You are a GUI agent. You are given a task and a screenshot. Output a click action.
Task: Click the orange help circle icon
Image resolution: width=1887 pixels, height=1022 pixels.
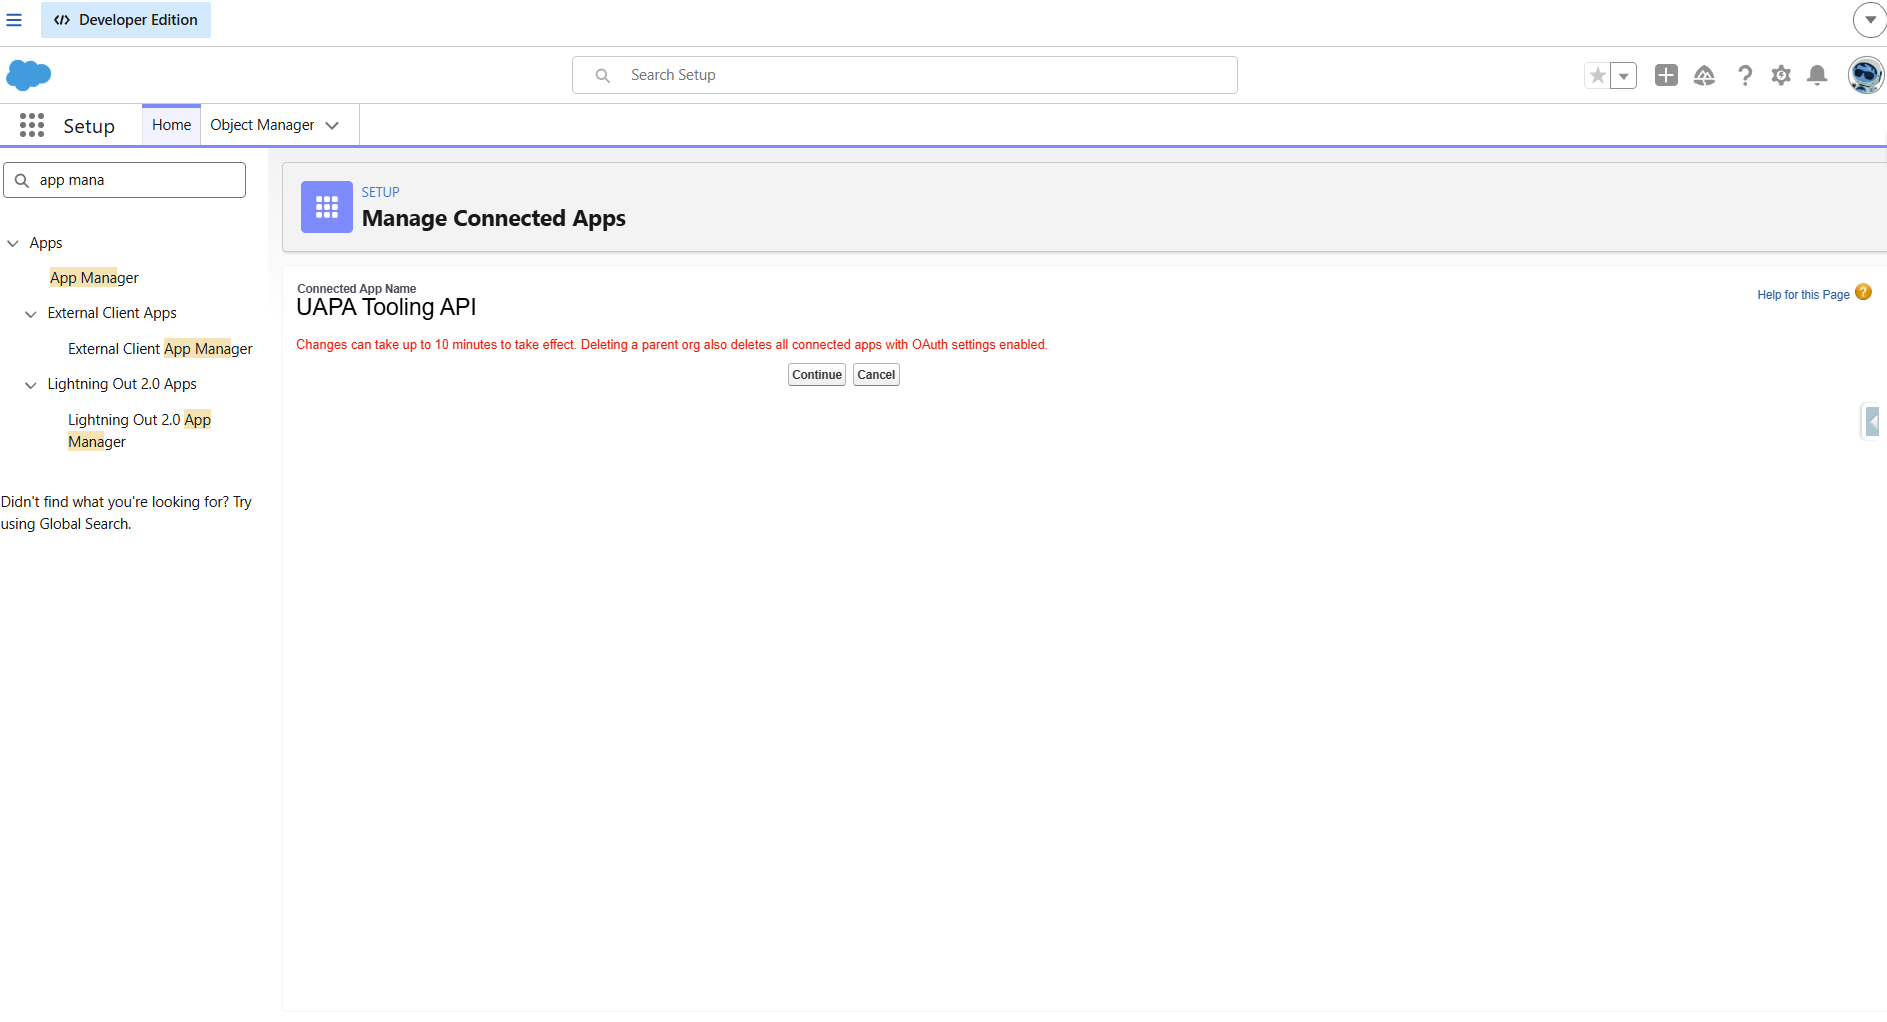tap(1863, 292)
